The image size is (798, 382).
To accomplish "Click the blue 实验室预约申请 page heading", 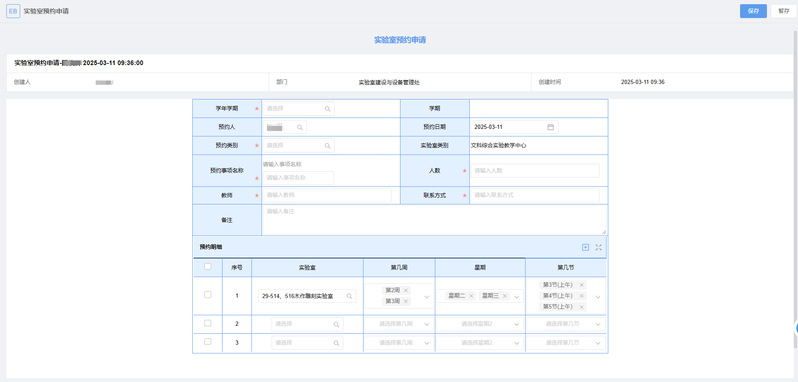I will point(400,40).
